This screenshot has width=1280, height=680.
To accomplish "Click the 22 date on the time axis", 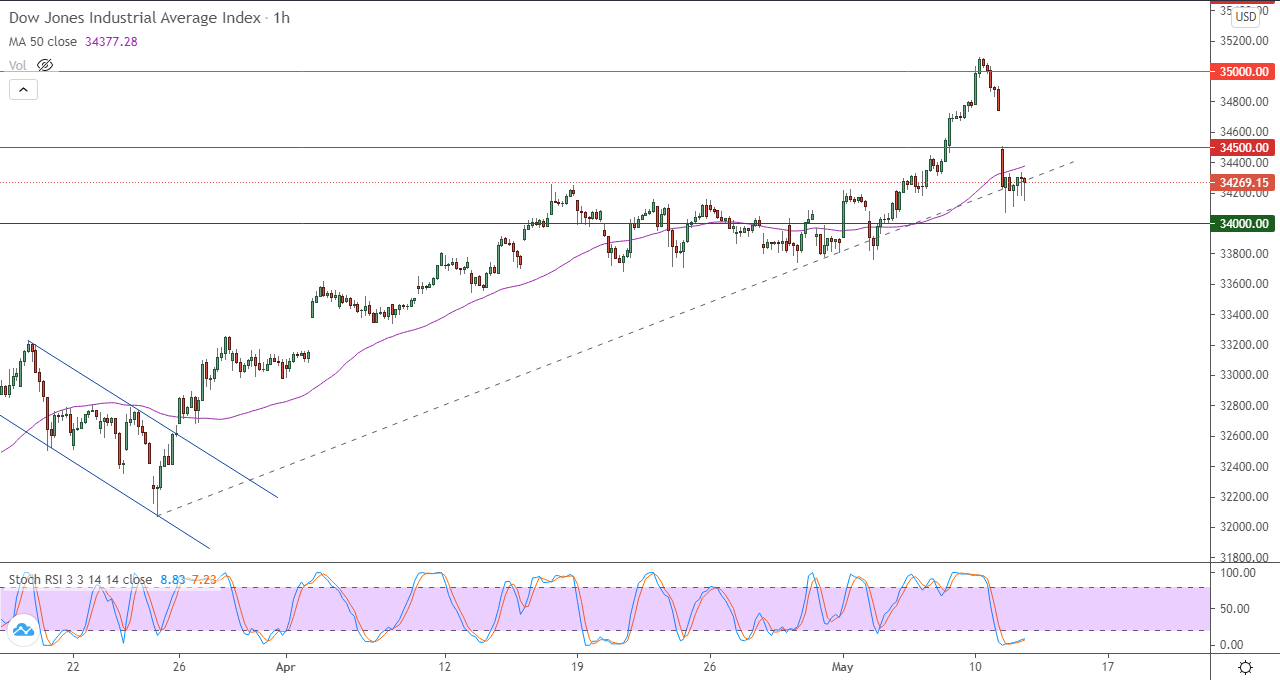I will [x=73, y=666].
